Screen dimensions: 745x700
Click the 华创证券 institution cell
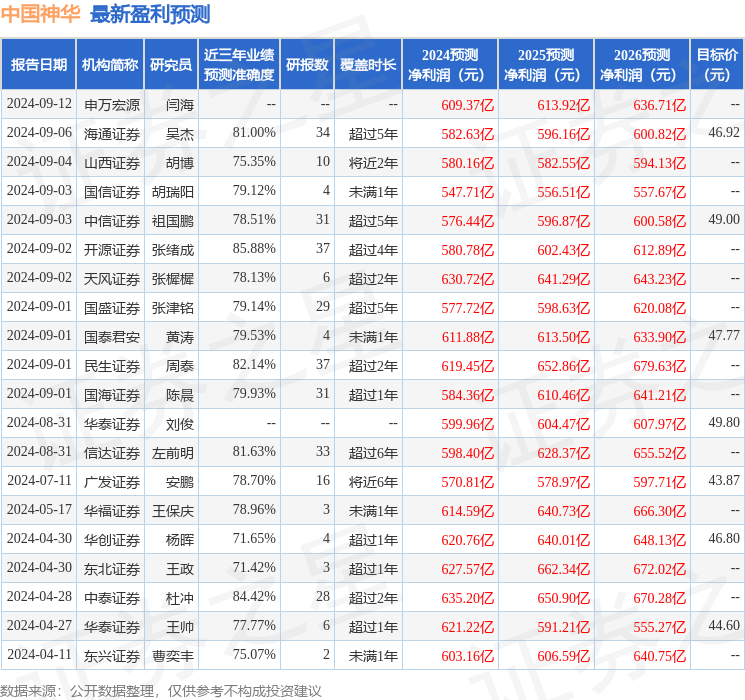pyautogui.click(x=112, y=539)
